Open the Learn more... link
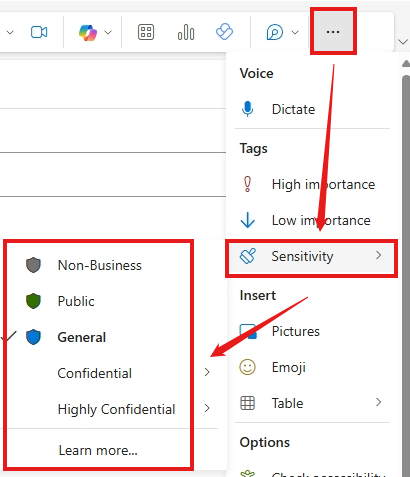 (x=98, y=450)
